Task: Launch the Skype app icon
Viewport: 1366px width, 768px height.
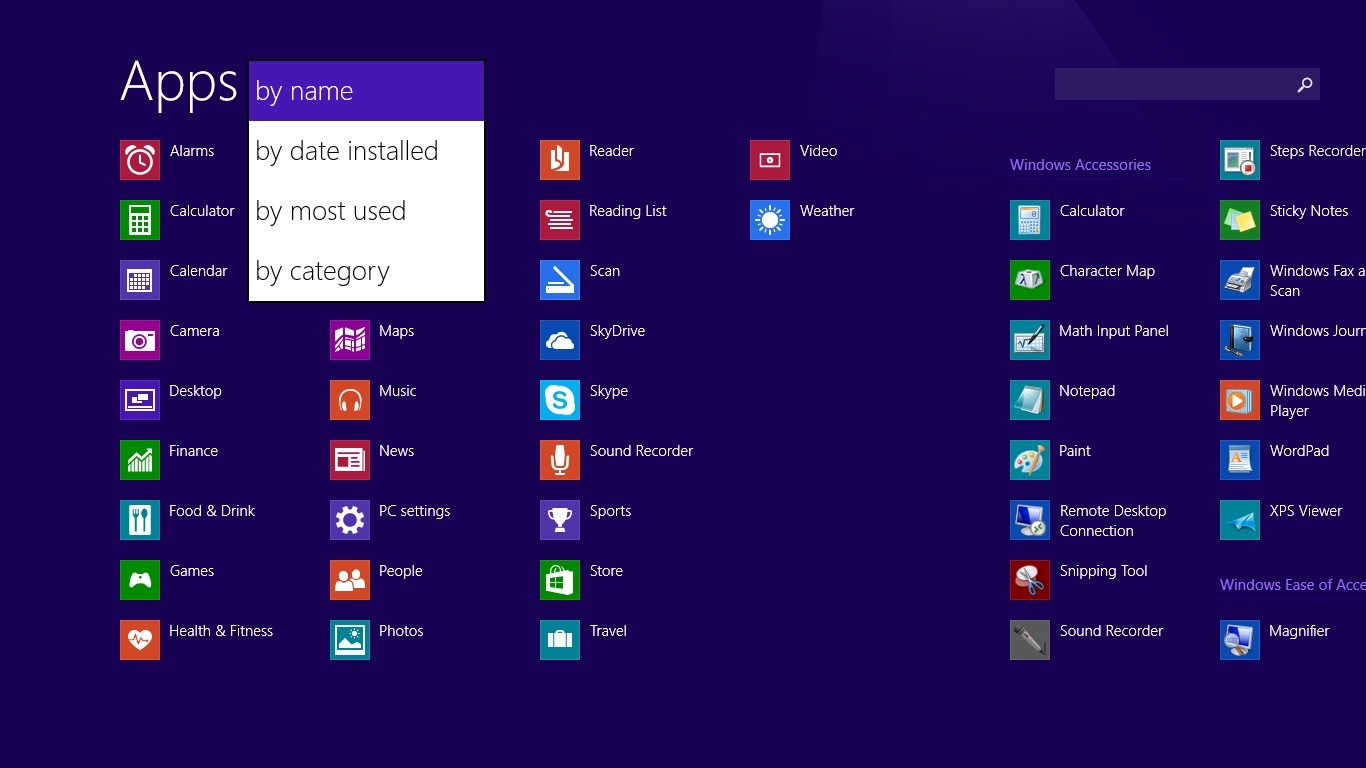Action: pos(560,400)
